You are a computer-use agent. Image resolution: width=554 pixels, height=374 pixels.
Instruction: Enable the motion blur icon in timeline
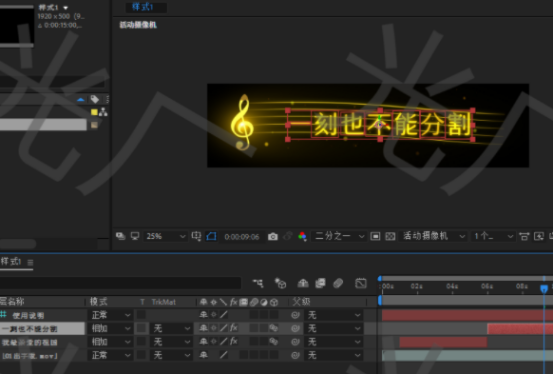(x=338, y=283)
